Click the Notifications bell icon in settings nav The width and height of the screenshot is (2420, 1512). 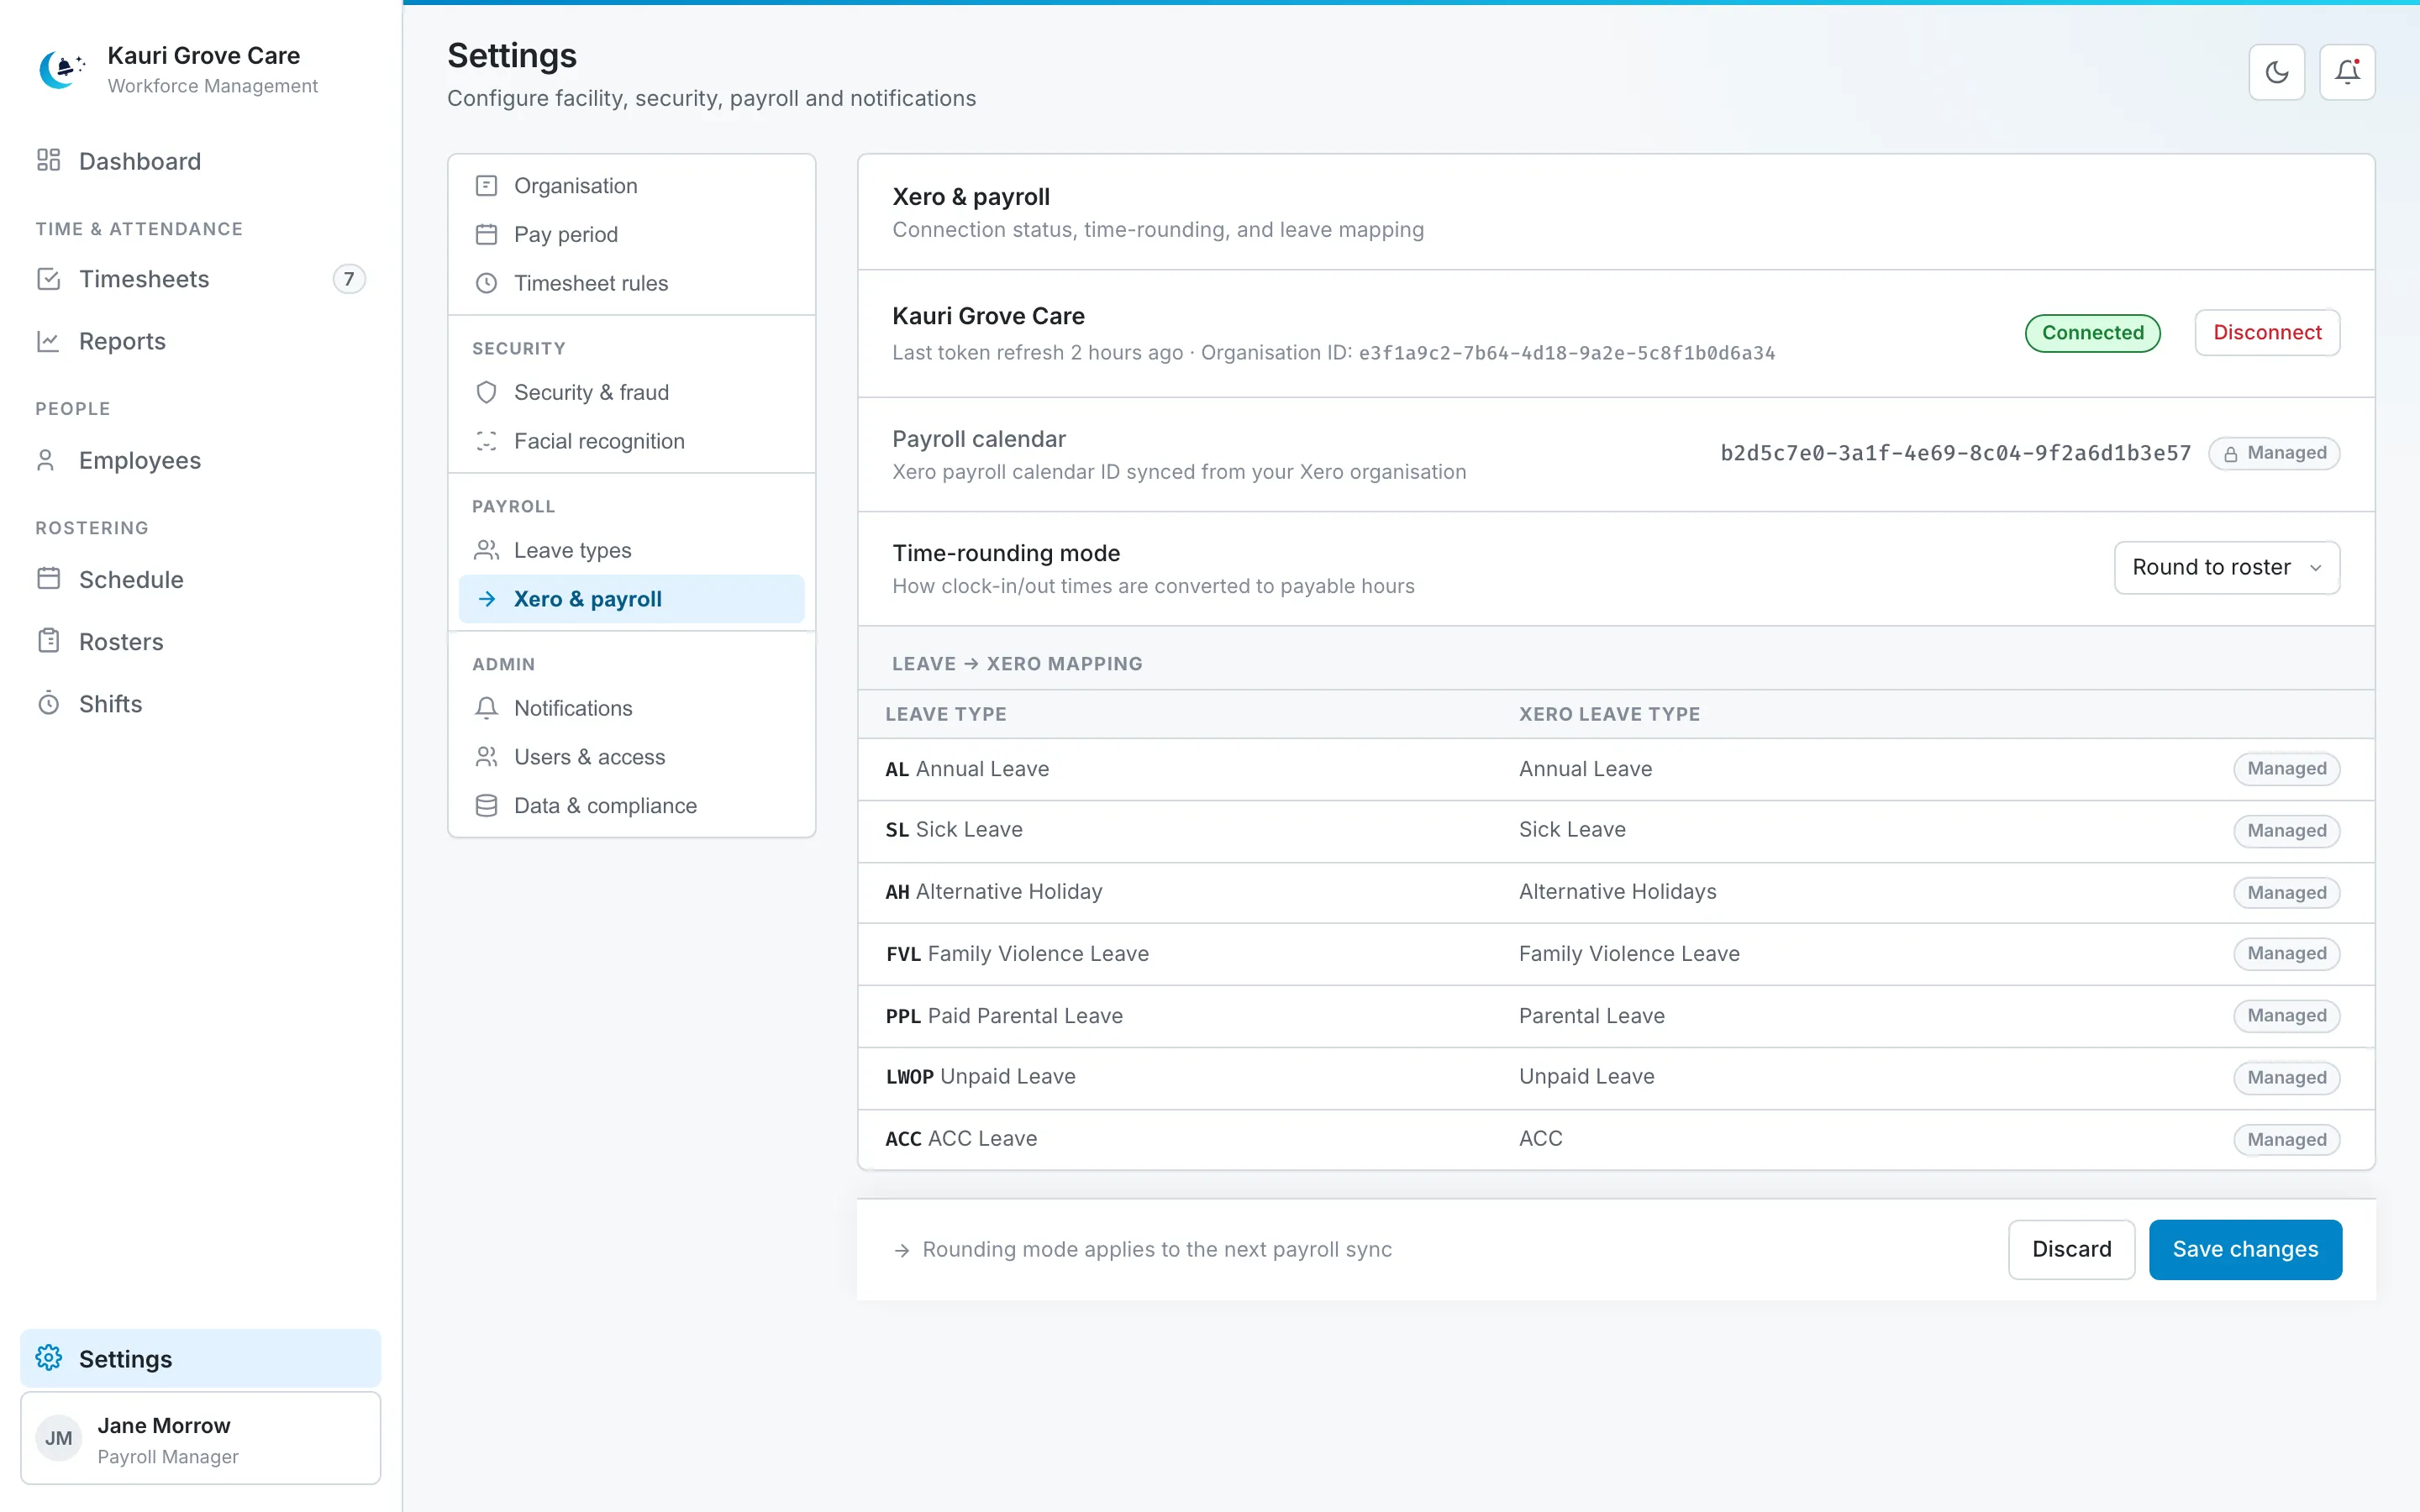[x=486, y=708]
